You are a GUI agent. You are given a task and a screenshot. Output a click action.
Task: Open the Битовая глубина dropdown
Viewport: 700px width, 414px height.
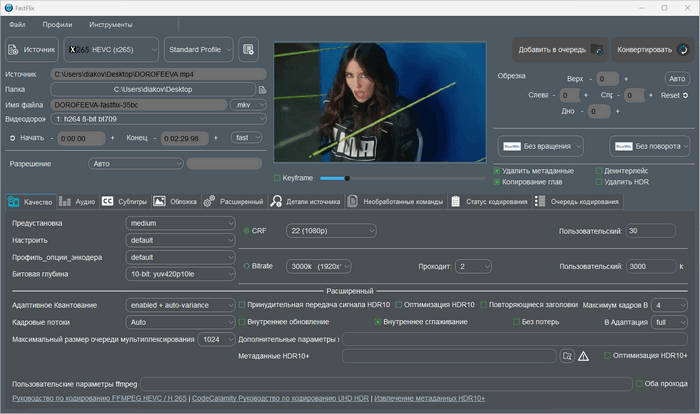click(180, 274)
